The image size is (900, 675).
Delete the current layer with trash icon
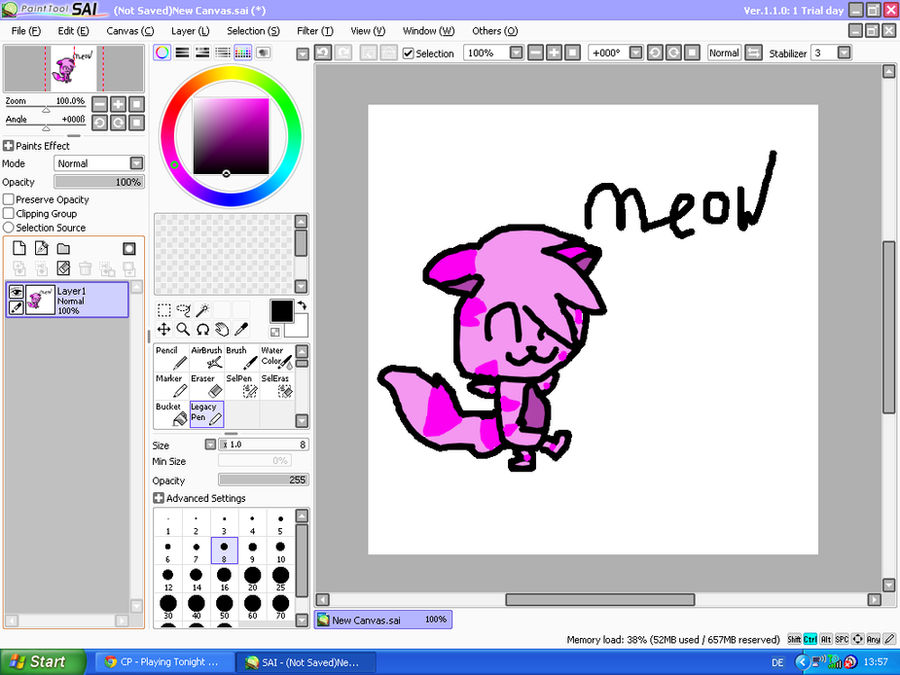coord(85,268)
